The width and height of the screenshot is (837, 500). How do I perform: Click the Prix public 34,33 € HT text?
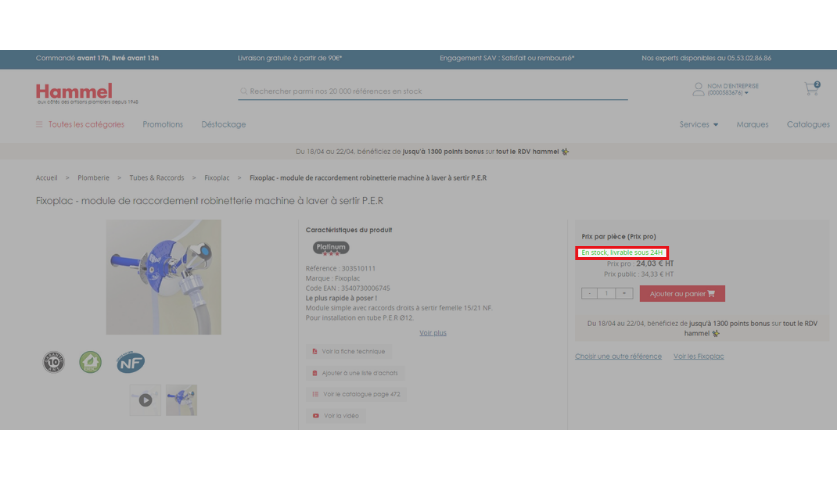[638, 274]
